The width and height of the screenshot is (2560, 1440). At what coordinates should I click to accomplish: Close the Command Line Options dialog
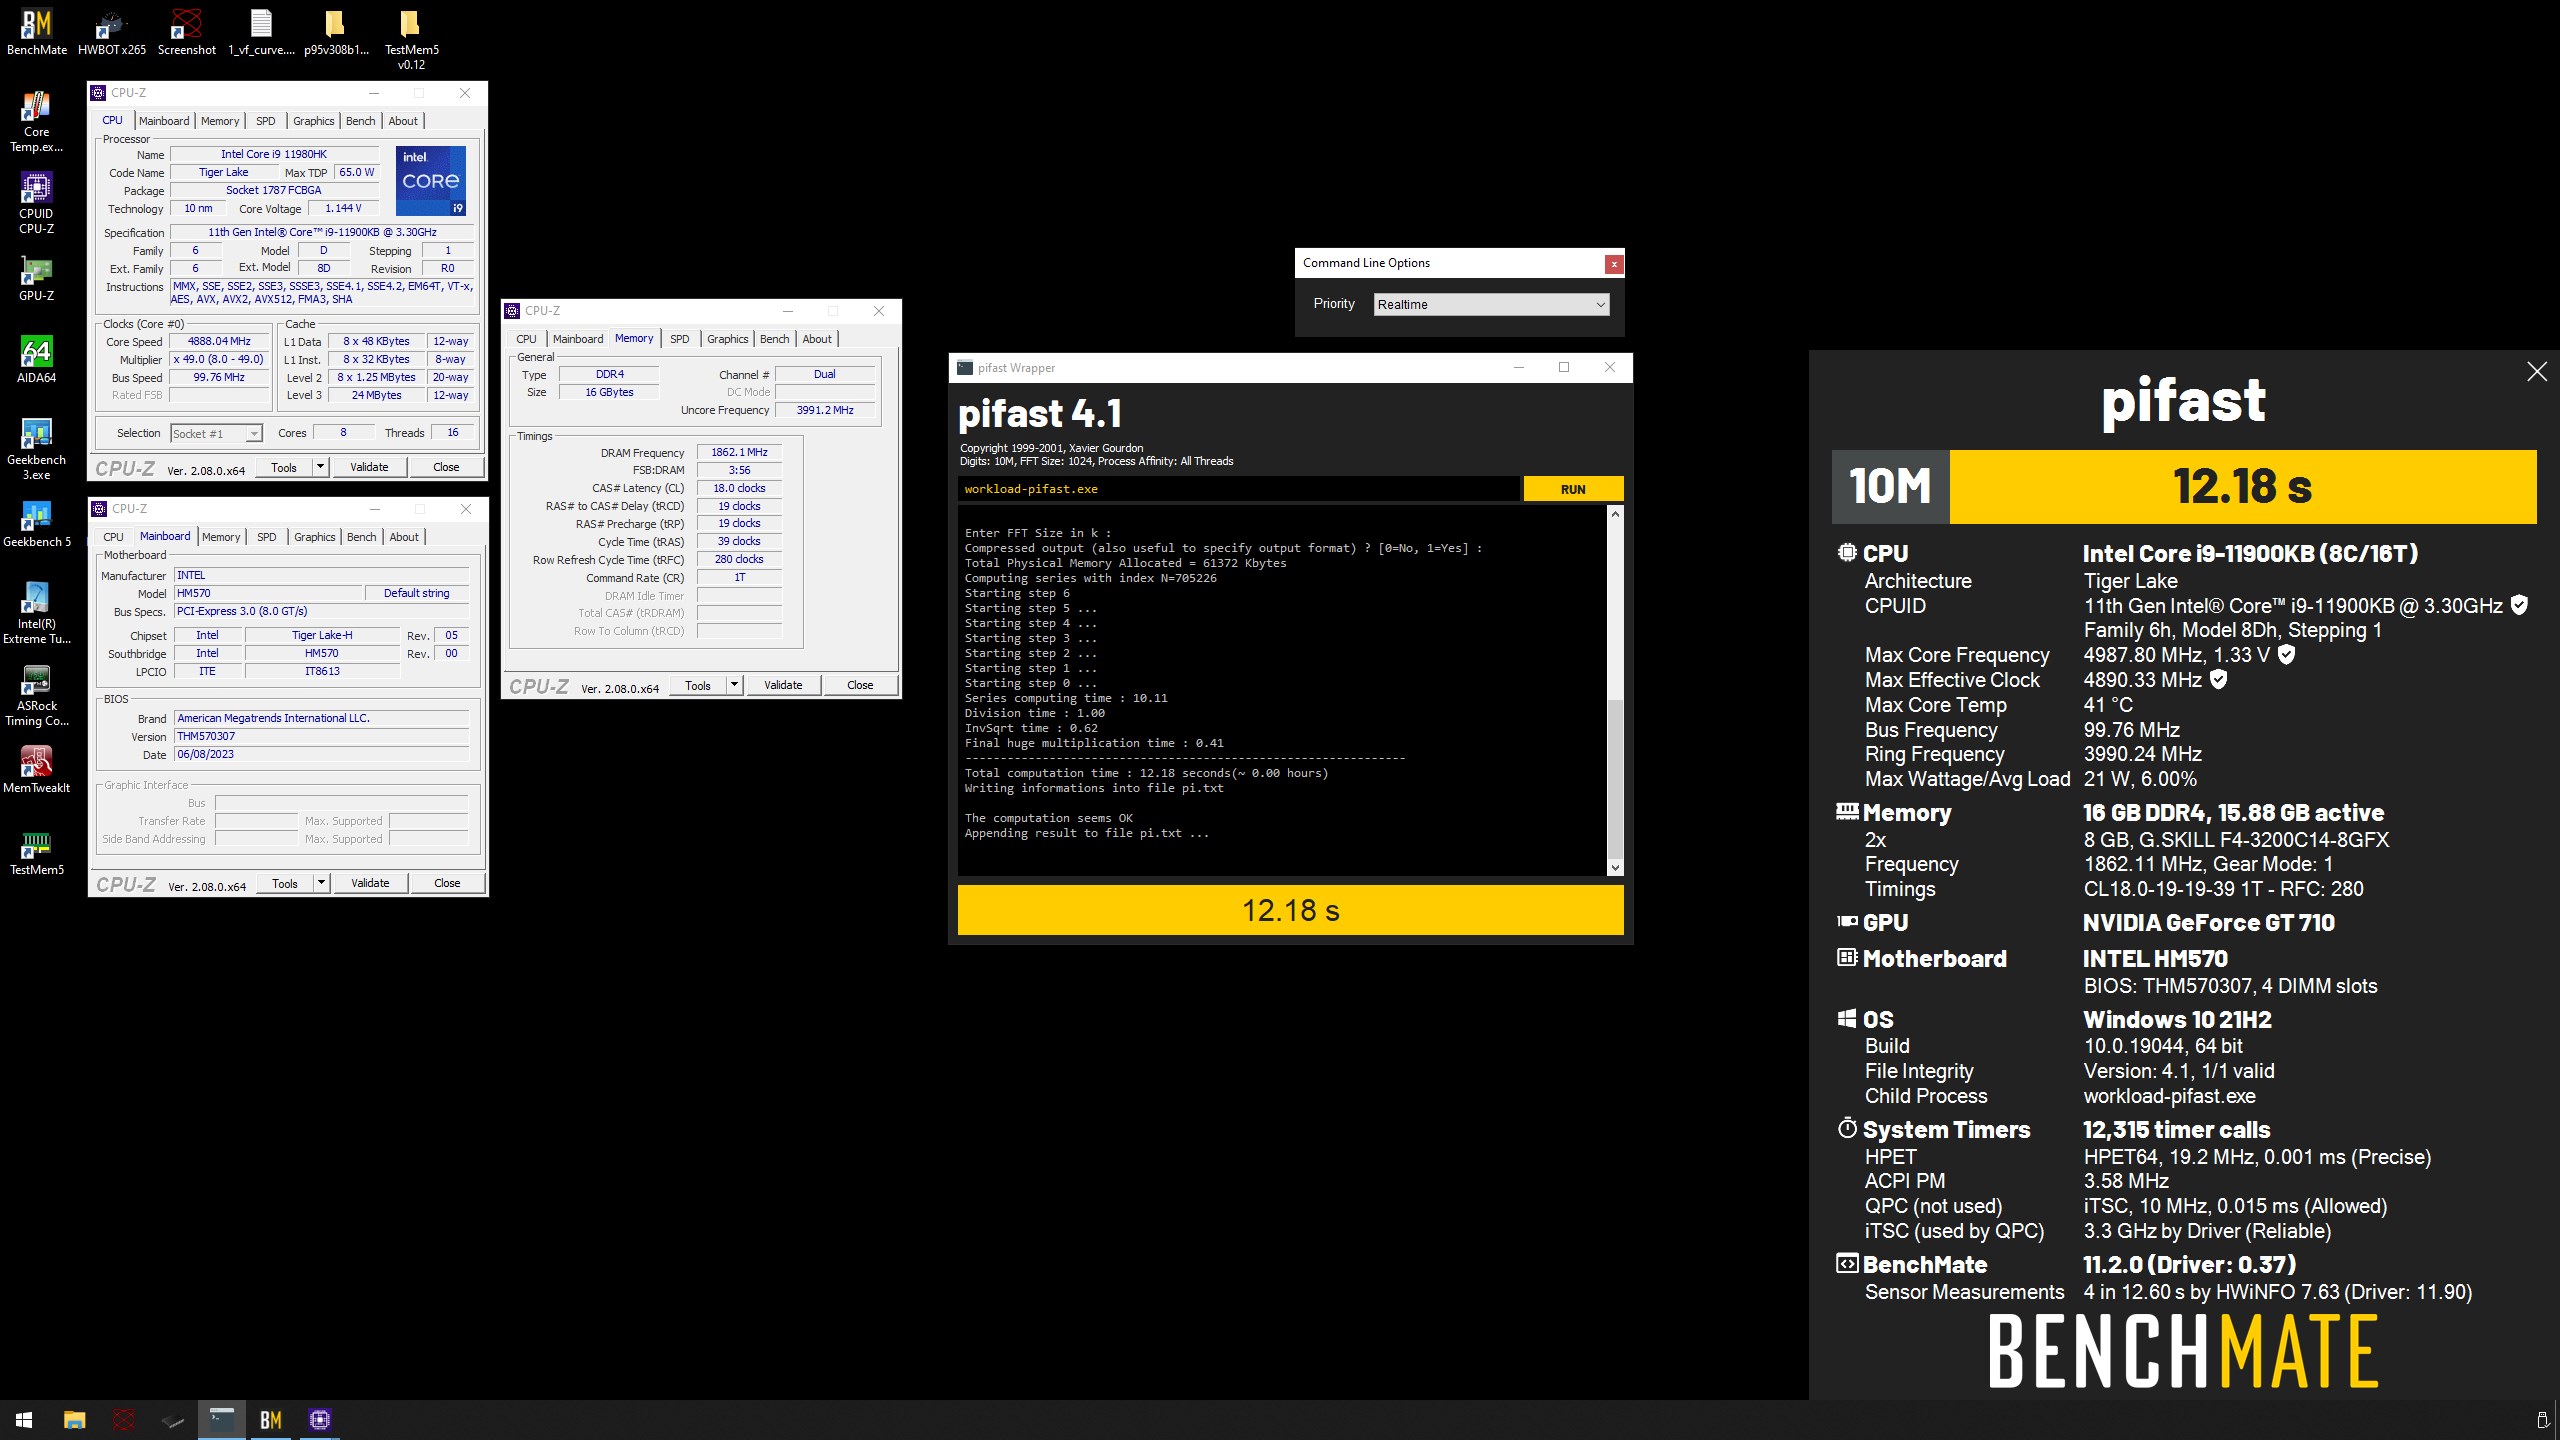click(x=1613, y=264)
